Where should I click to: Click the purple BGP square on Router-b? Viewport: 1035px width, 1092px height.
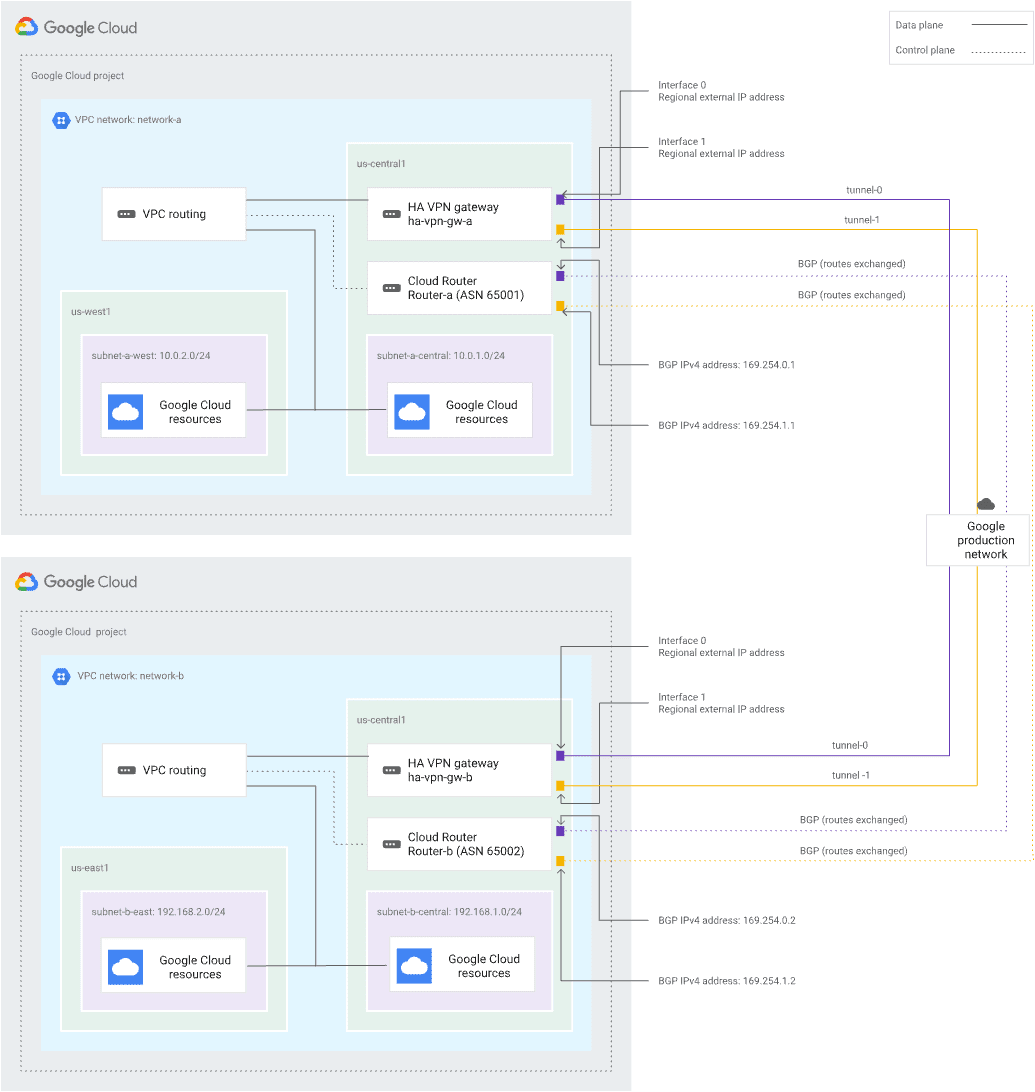point(560,832)
